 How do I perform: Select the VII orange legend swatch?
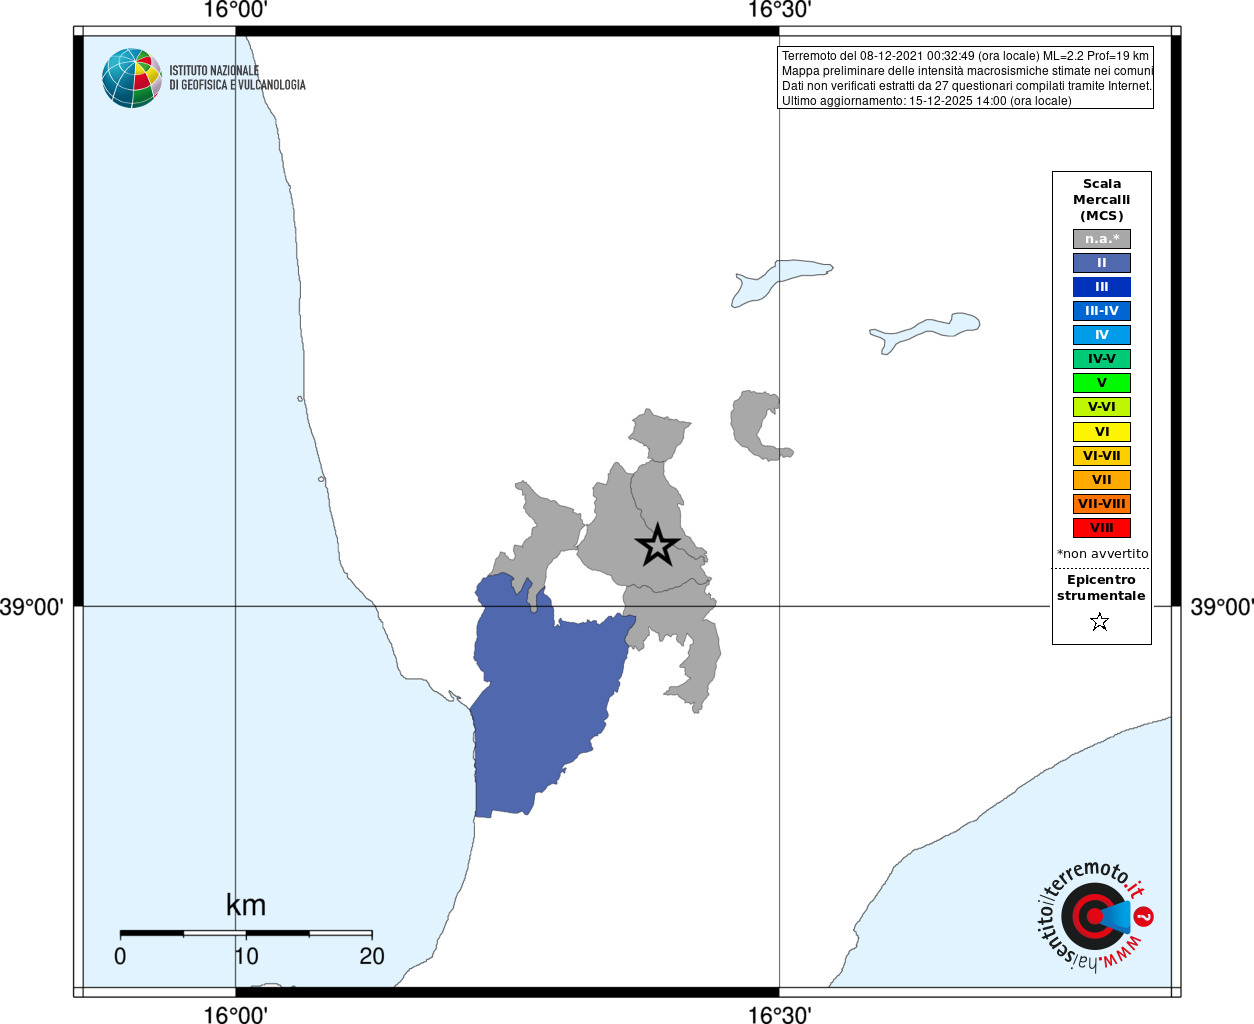(x=1102, y=480)
